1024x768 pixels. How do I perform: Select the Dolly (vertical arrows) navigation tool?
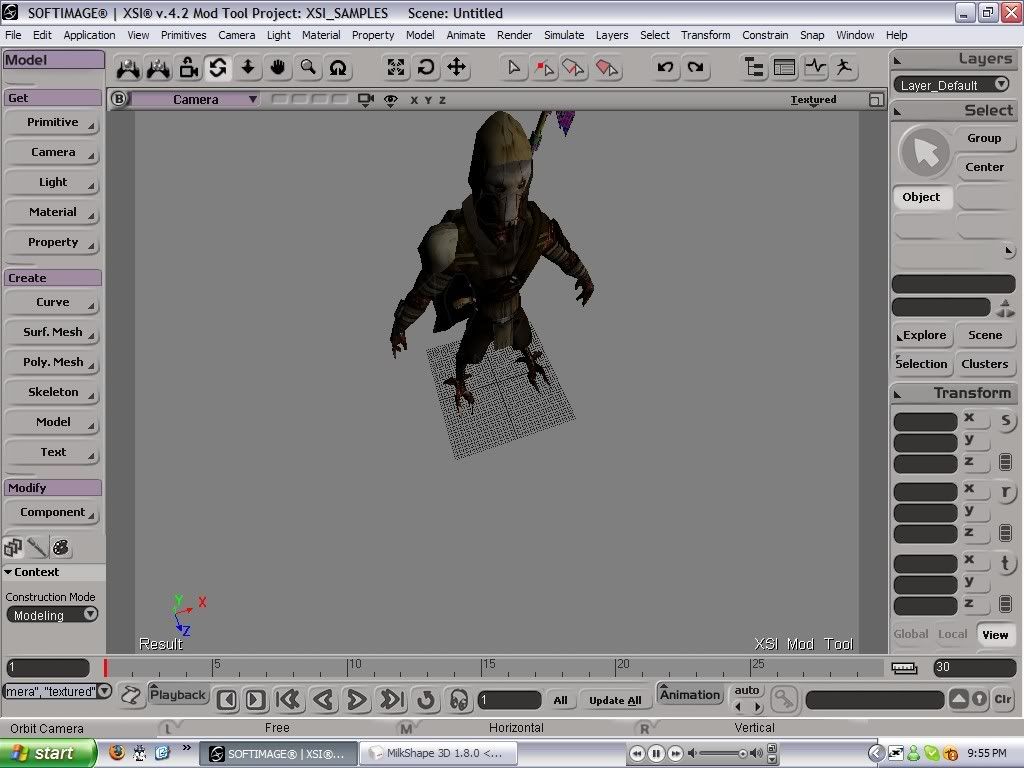coord(248,67)
